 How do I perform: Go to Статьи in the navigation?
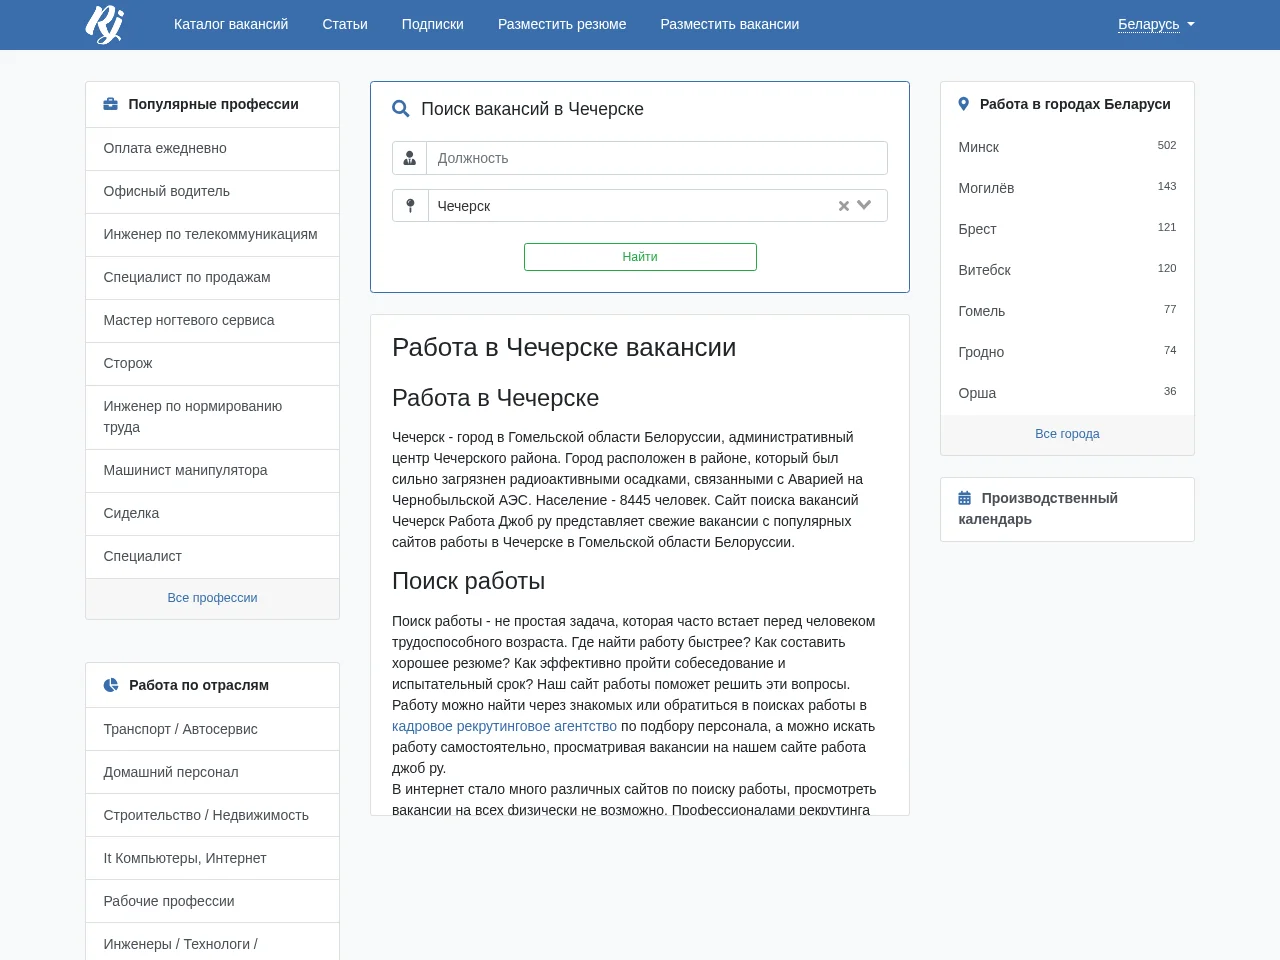(345, 24)
